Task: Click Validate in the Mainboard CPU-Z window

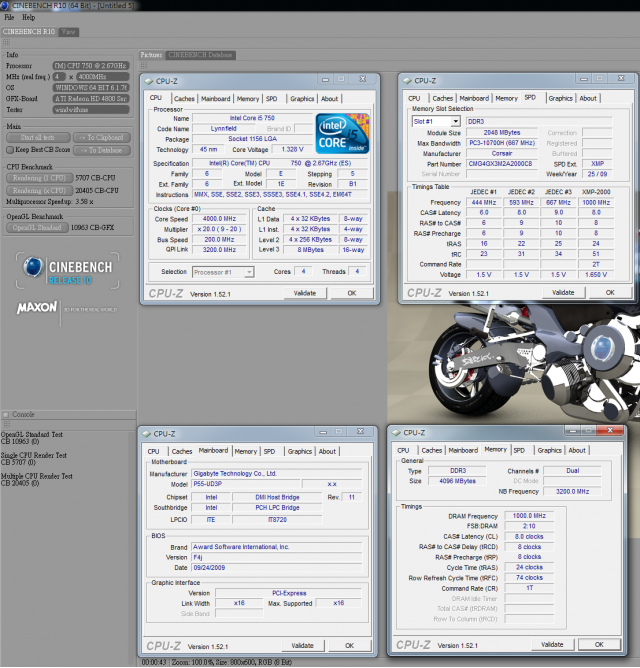Action: pyautogui.click(x=303, y=646)
